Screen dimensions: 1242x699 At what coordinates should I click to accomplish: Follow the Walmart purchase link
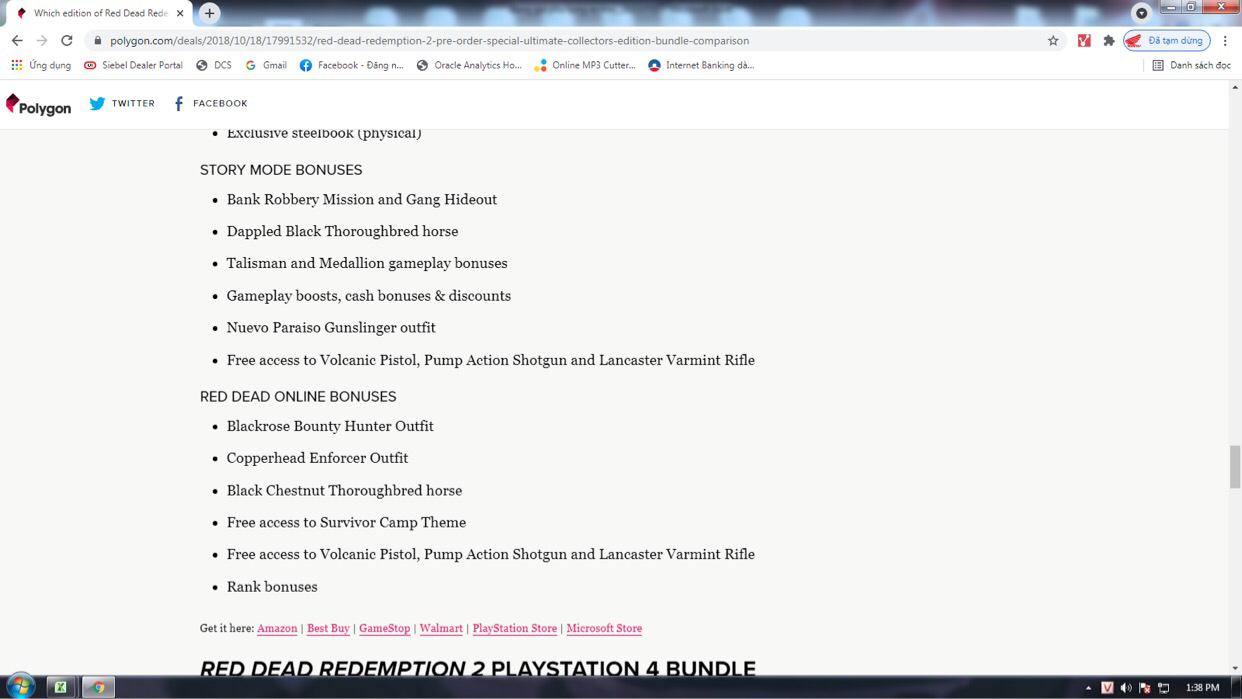point(441,628)
